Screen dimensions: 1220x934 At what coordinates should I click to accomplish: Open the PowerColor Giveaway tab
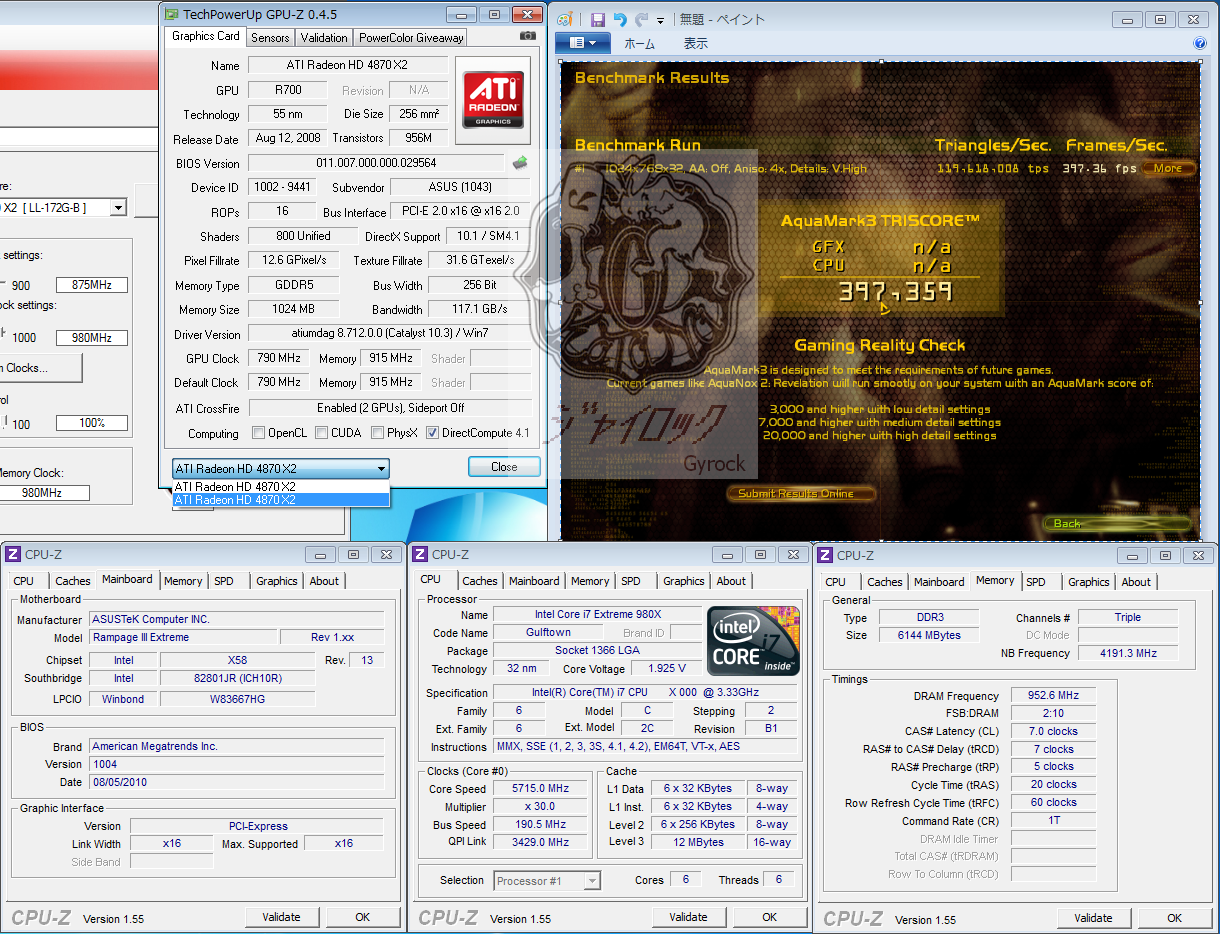point(411,37)
